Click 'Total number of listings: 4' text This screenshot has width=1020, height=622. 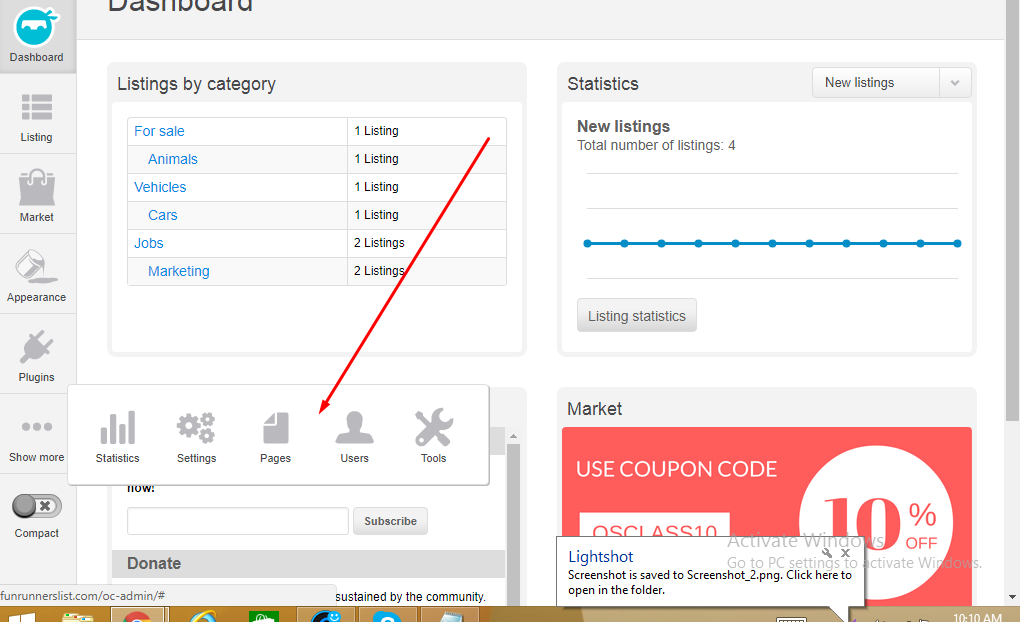pos(656,145)
